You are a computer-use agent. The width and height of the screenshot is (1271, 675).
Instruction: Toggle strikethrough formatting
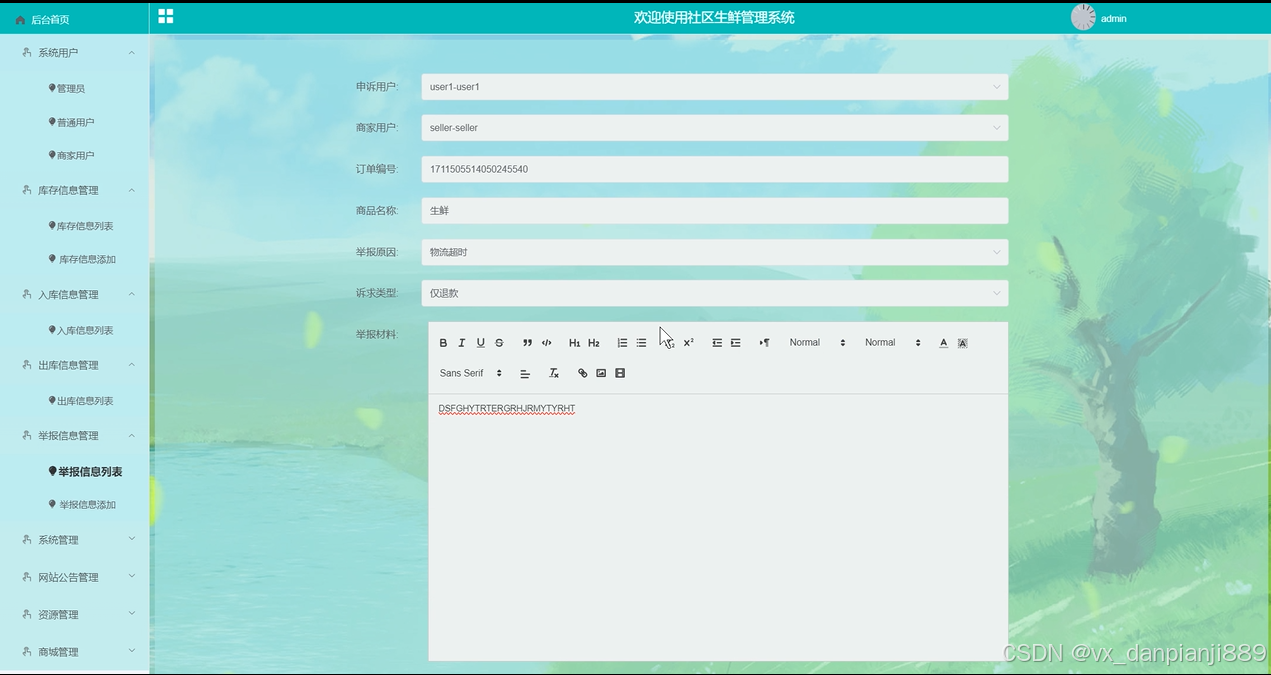[x=499, y=343]
